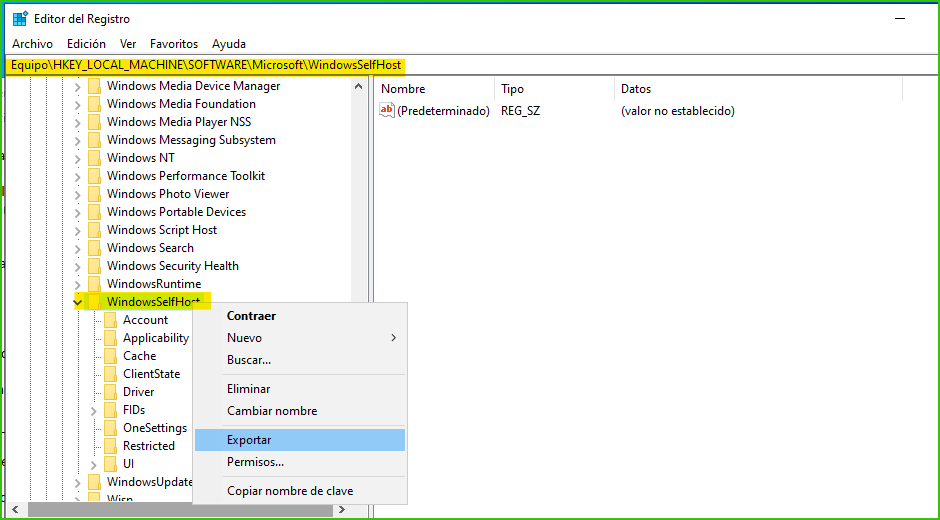Click the horizontal scrollbar thumb of tree
The height and width of the screenshot is (520, 940).
click(x=180, y=510)
